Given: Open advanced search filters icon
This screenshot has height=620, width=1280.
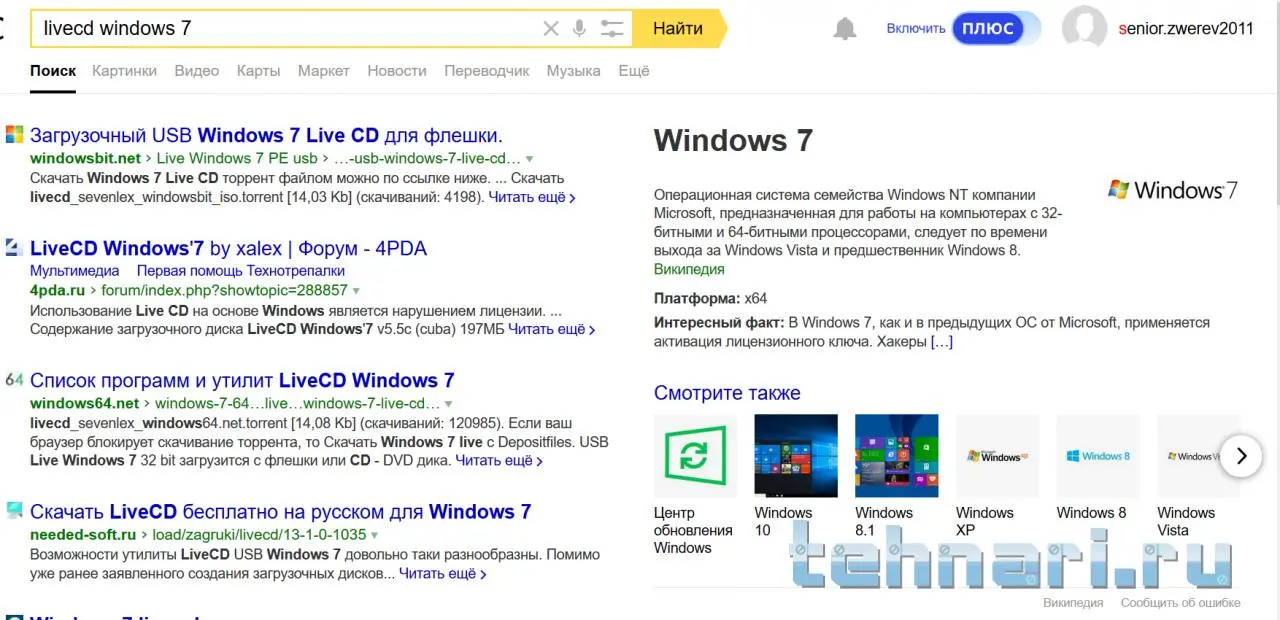Looking at the screenshot, I should point(612,29).
